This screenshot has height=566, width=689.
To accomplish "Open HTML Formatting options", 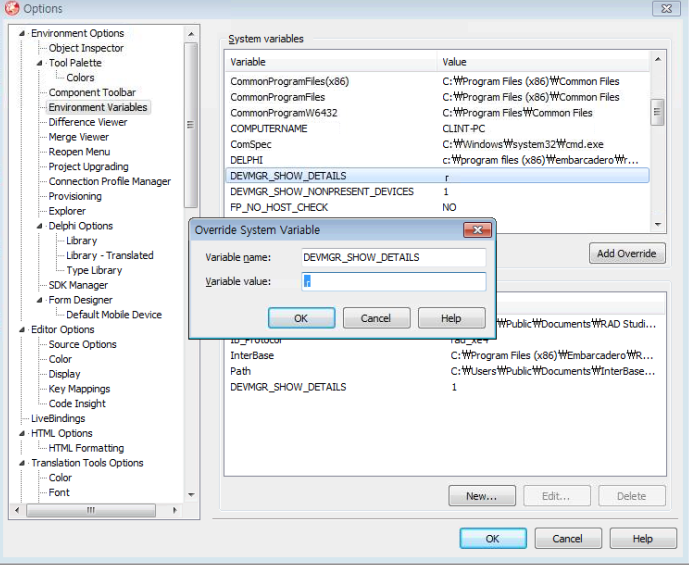I will click(x=86, y=448).
